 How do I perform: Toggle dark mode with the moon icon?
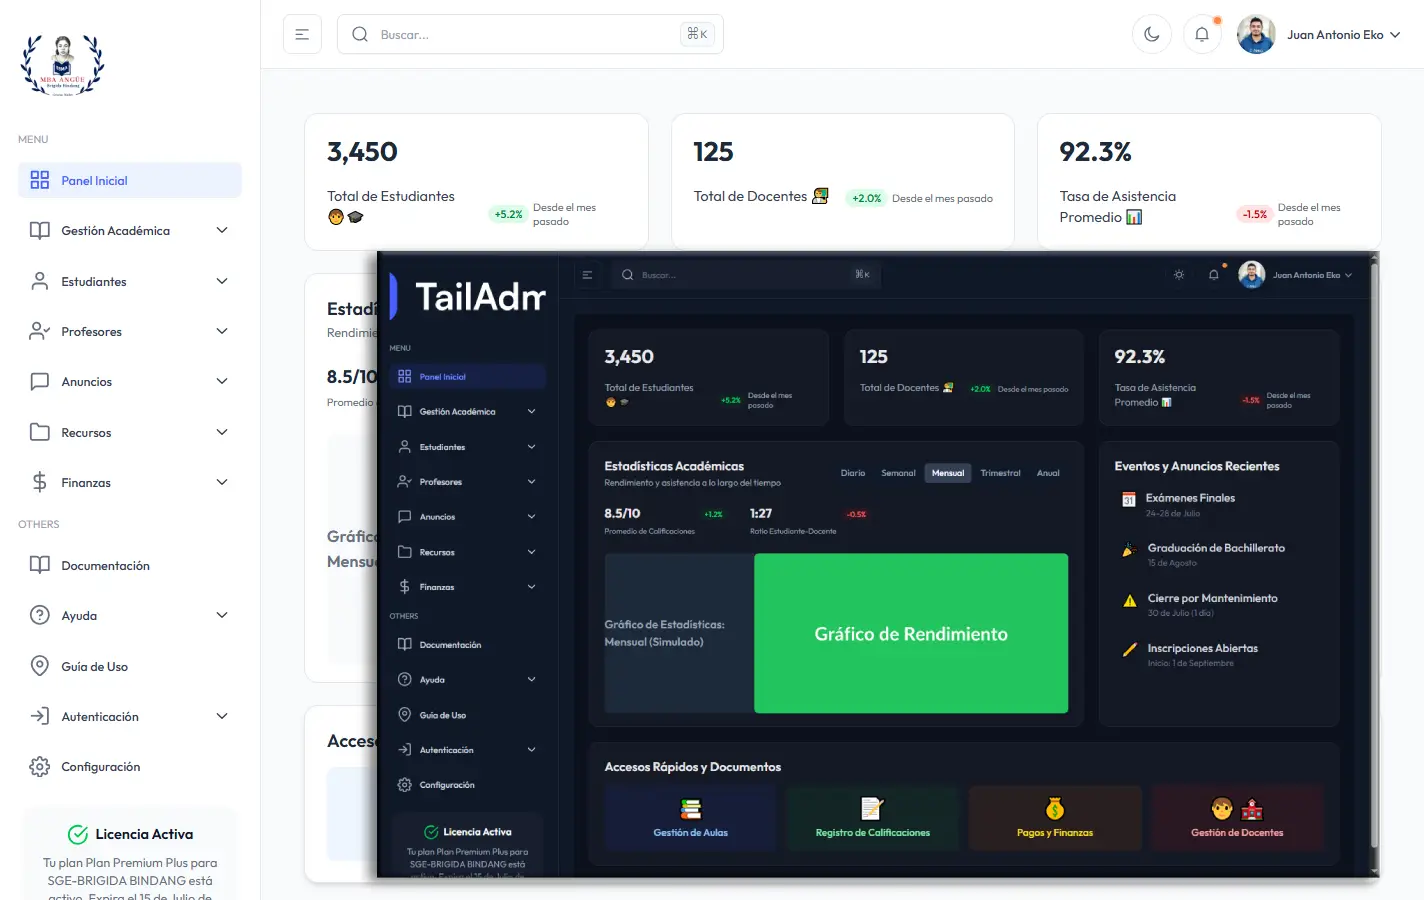tap(1151, 34)
